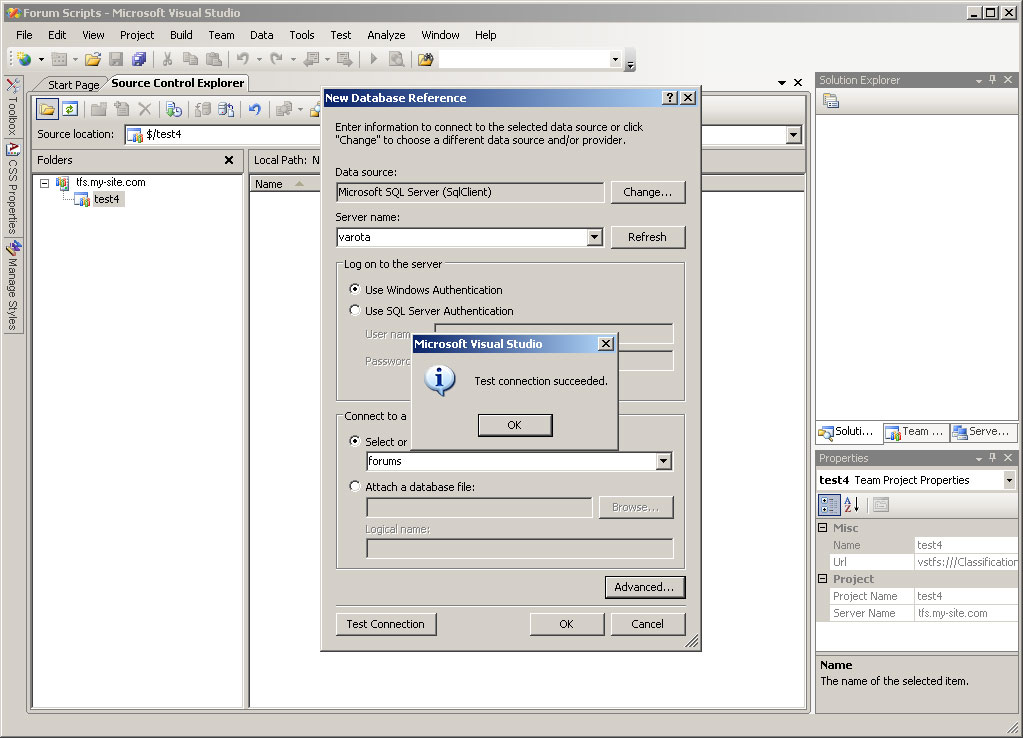Screen dimensions: 1023x738
Task: Click OK at bottom of New Database Reference dialog
Action: [566, 624]
